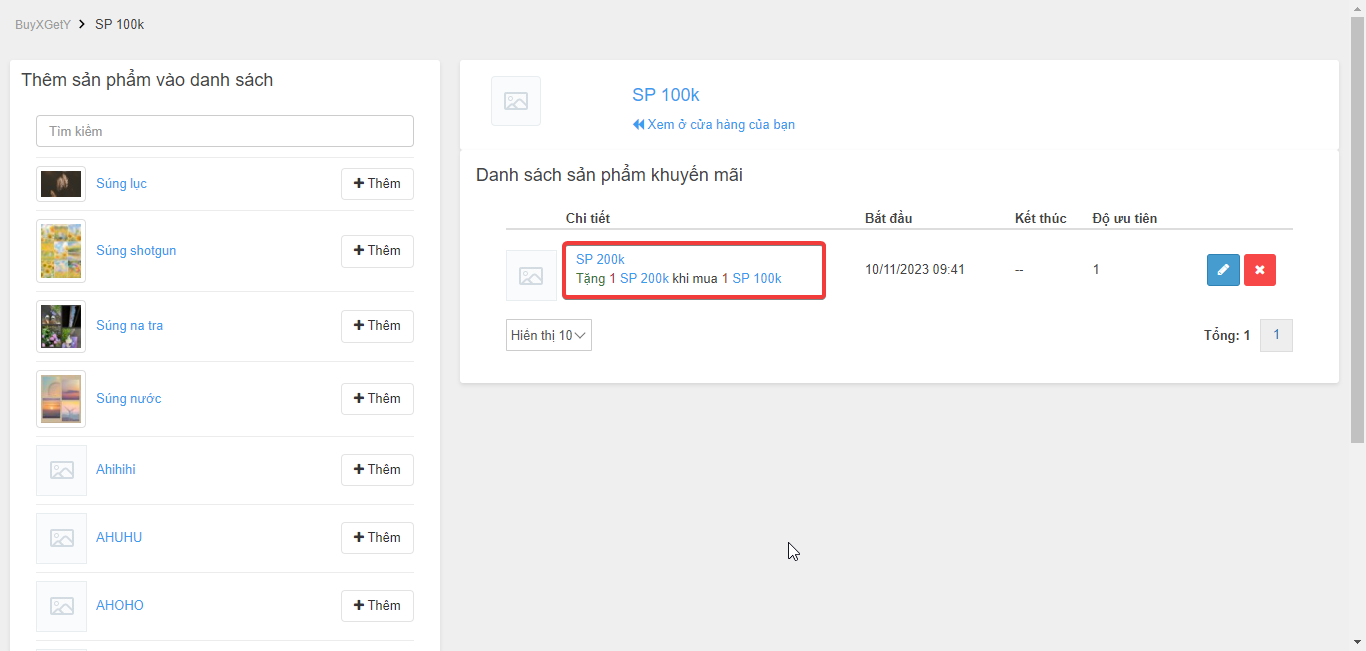The height and width of the screenshot is (651, 1366).
Task: Click the SP 100k breadcrumb item
Action: [120, 24]
